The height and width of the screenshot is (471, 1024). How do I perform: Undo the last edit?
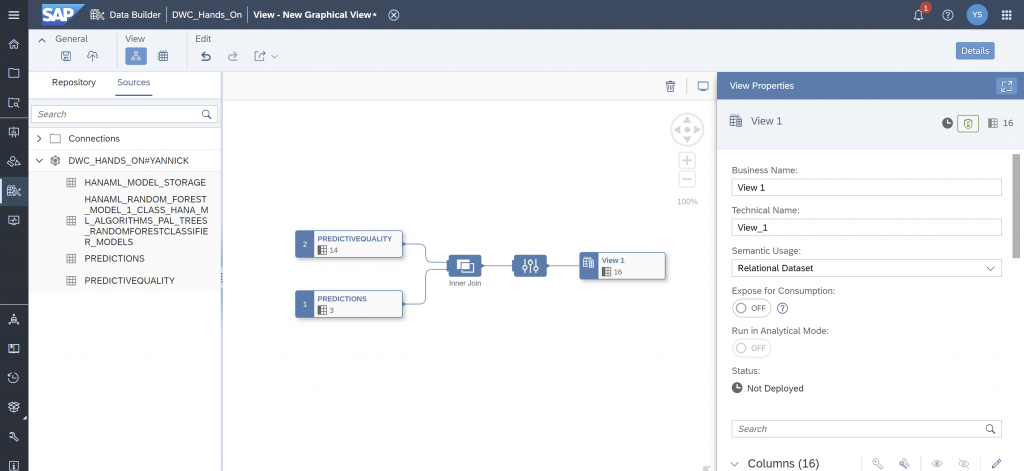206,56
